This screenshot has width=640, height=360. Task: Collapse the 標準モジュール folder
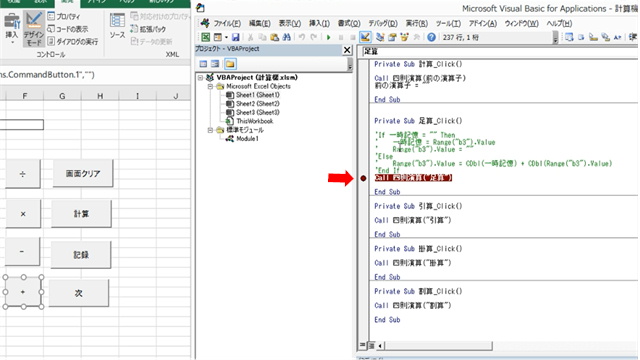210,130
